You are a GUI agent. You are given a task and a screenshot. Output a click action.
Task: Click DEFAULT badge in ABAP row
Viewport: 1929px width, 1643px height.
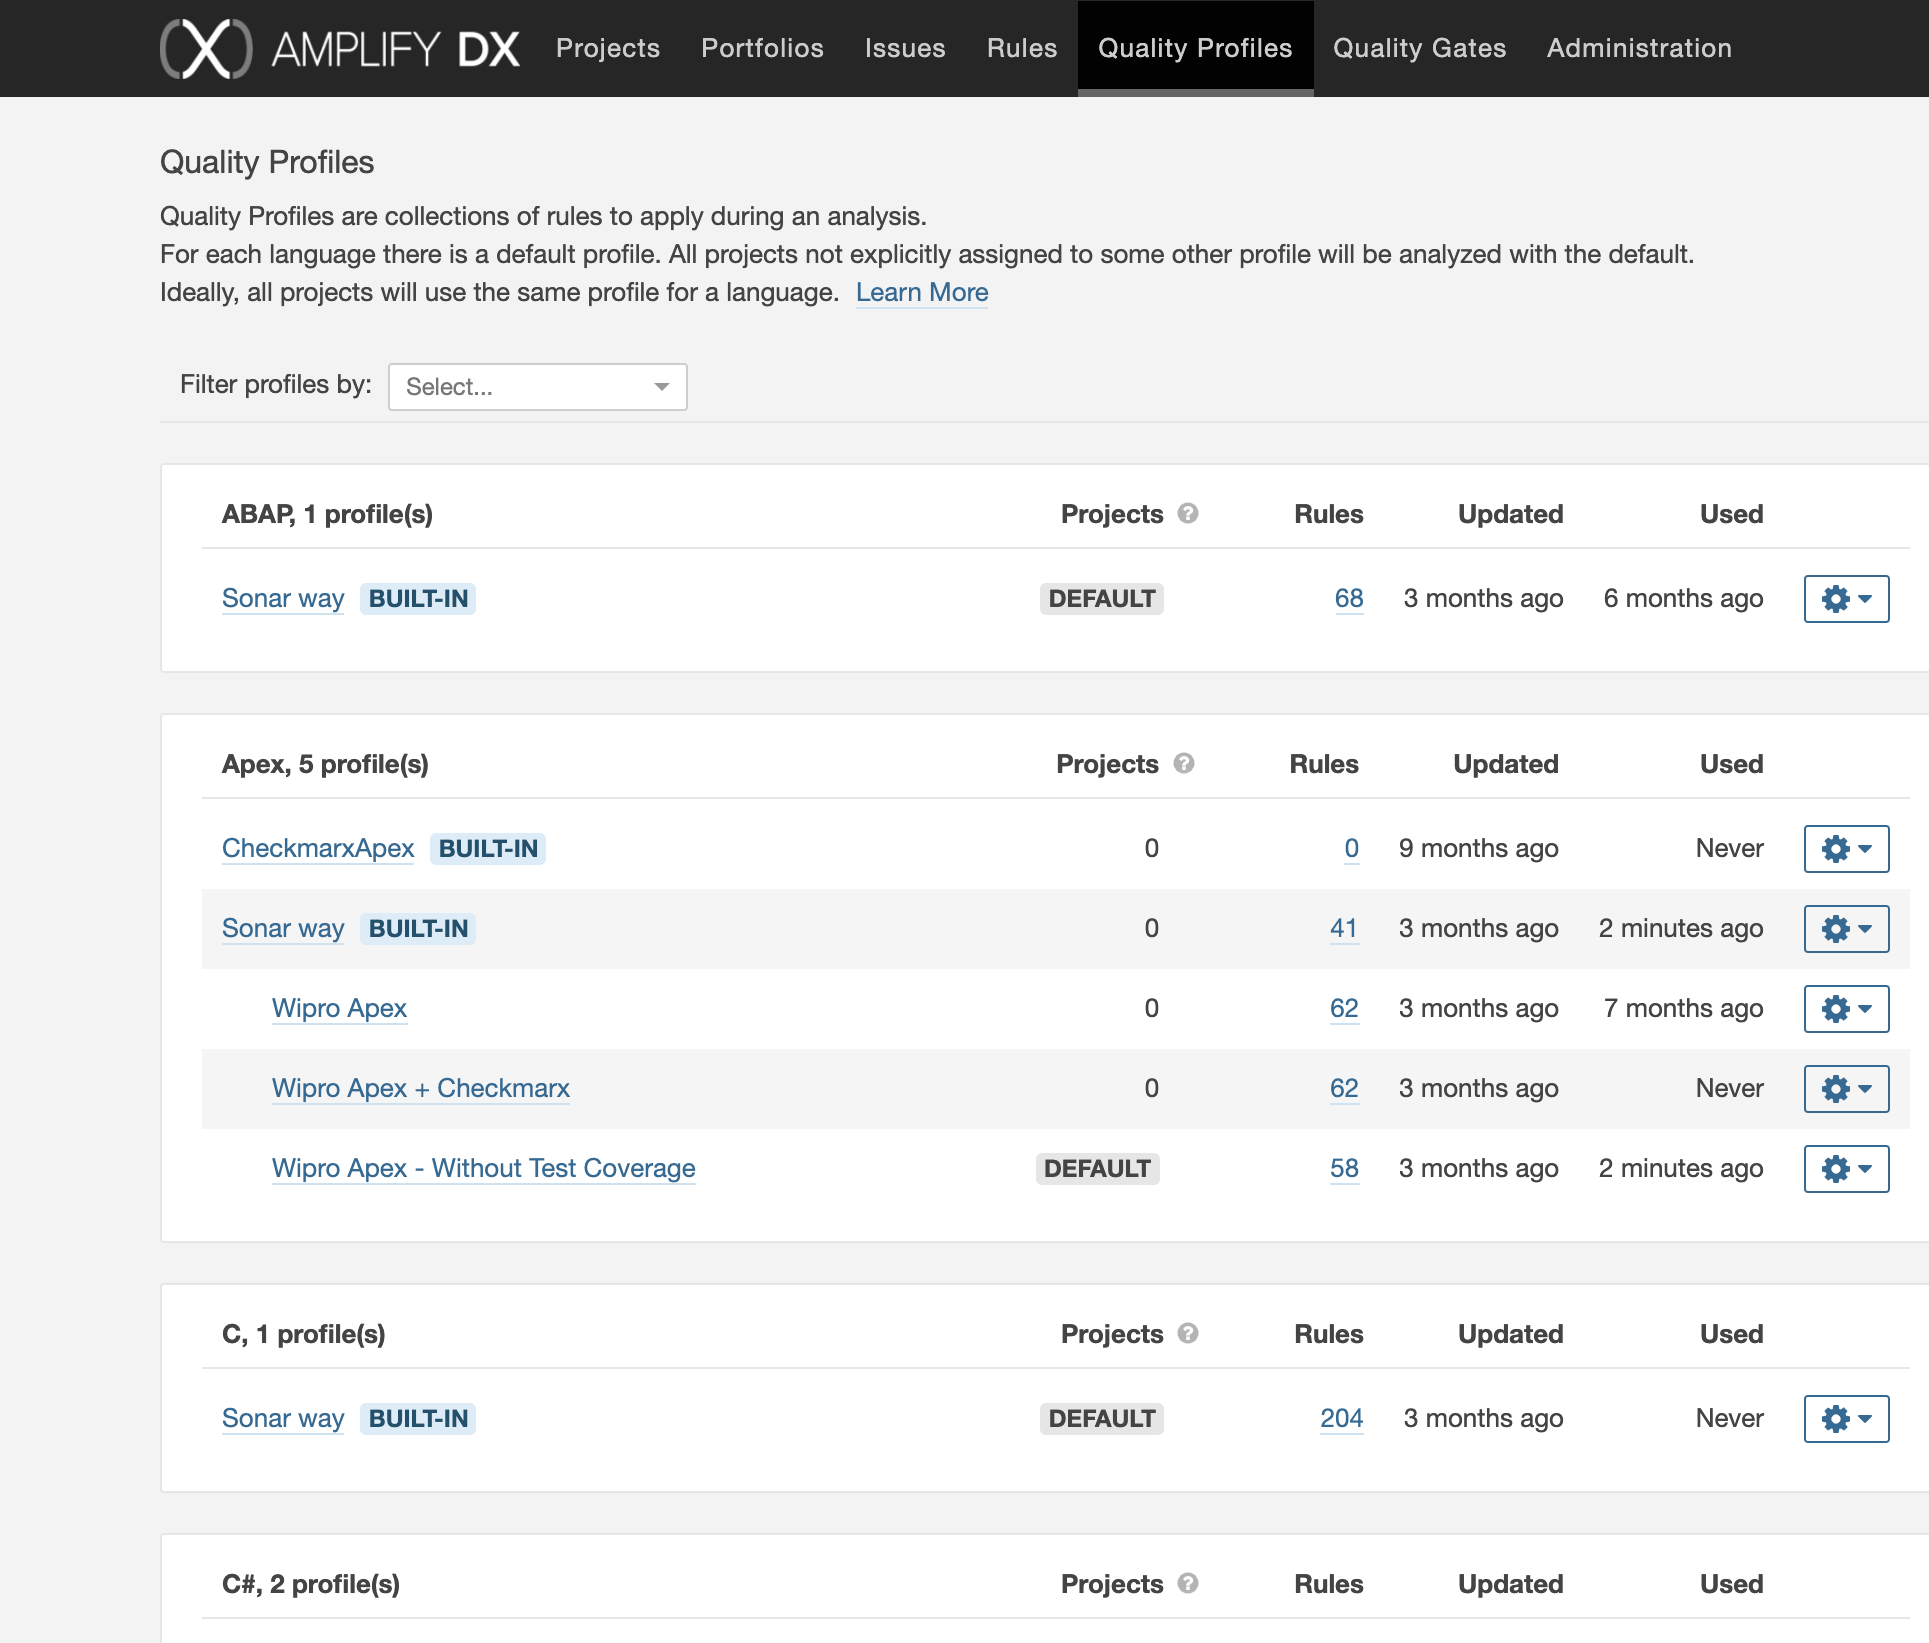click(1102, 598)
